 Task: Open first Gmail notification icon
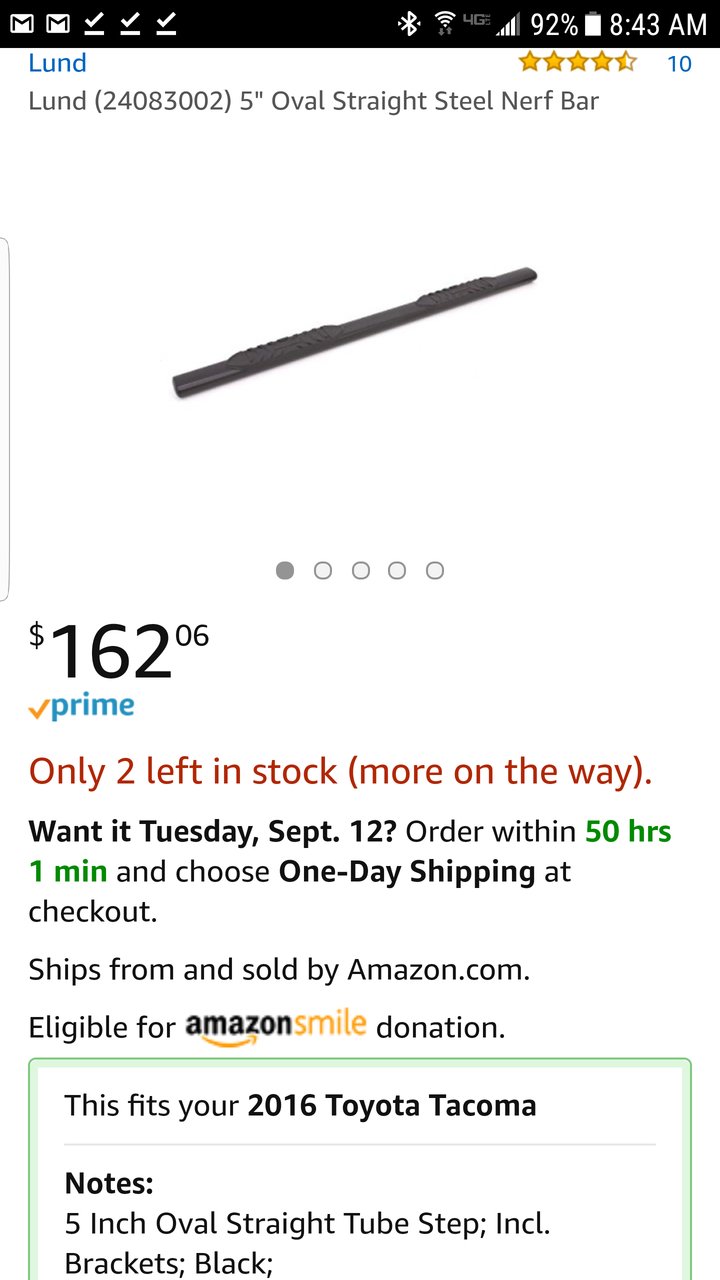coord(22,24)
